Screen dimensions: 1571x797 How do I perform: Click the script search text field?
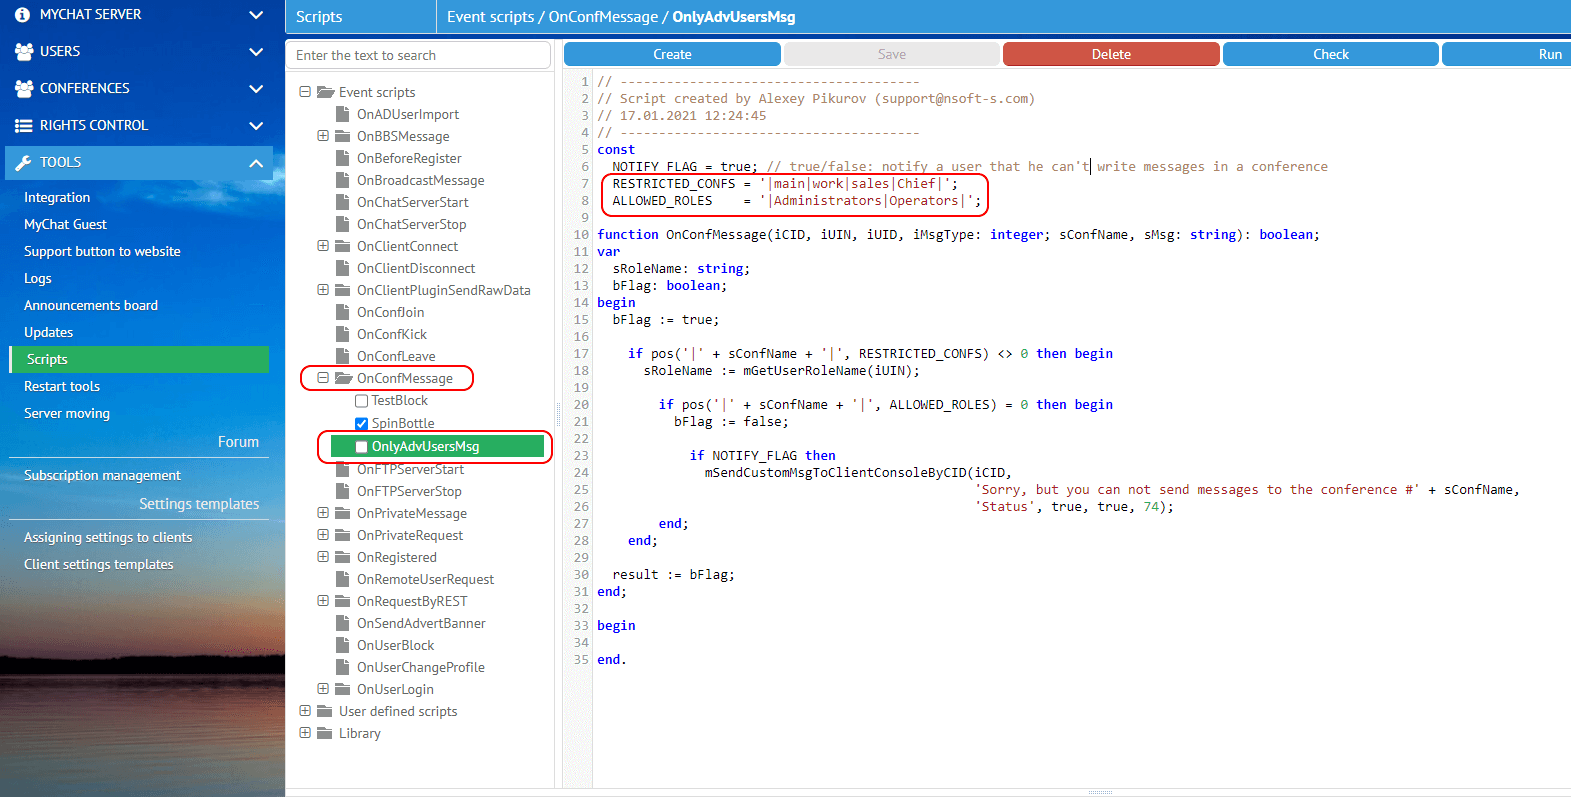tap(418, 55)
